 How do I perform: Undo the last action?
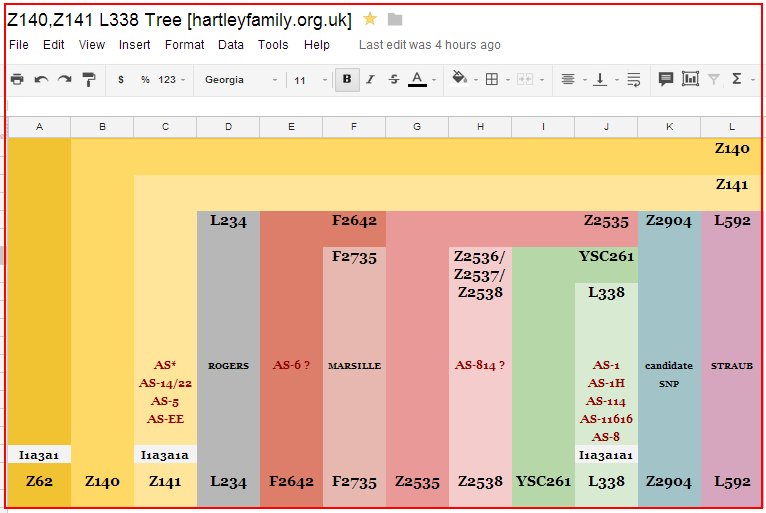41,79
